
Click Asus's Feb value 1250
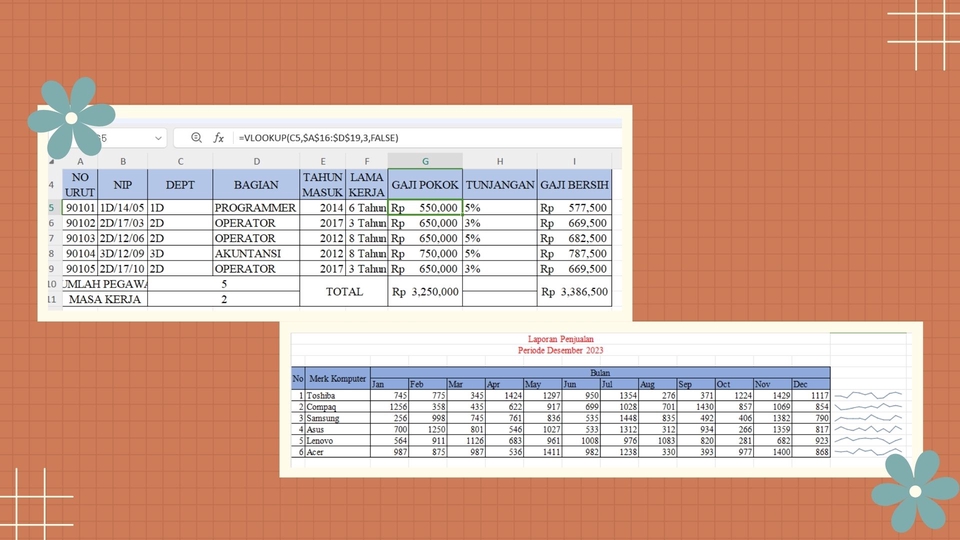(427, 429)
